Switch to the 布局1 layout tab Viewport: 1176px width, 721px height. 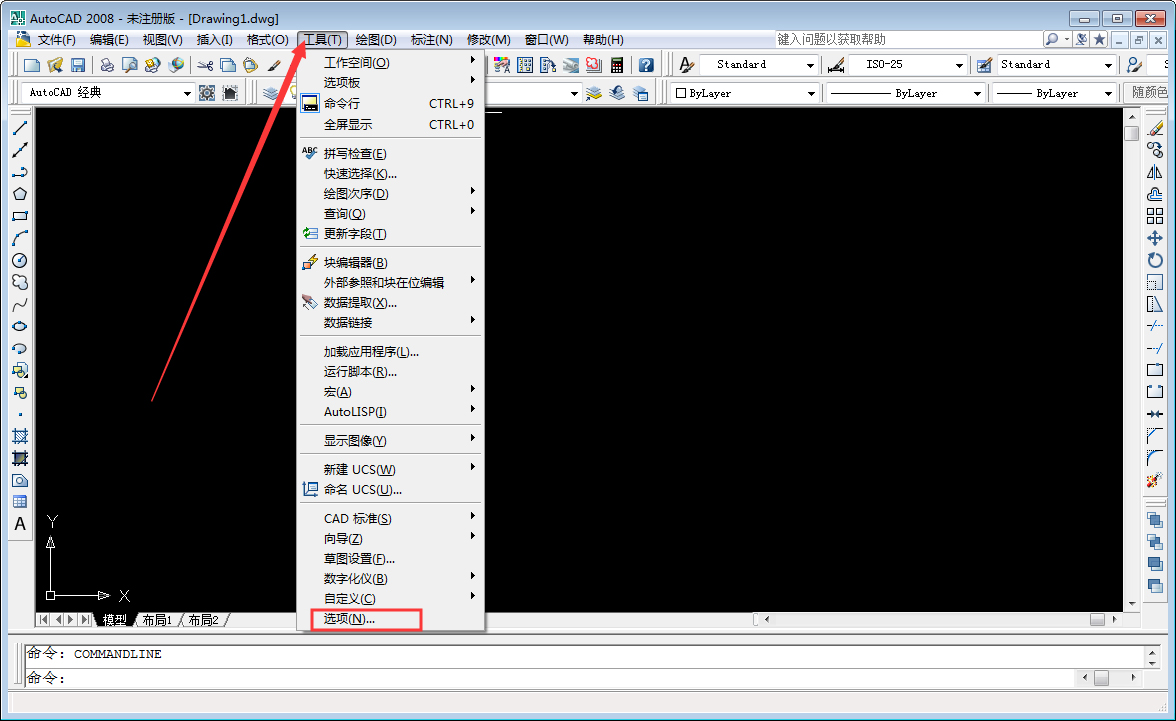point(155,619)
